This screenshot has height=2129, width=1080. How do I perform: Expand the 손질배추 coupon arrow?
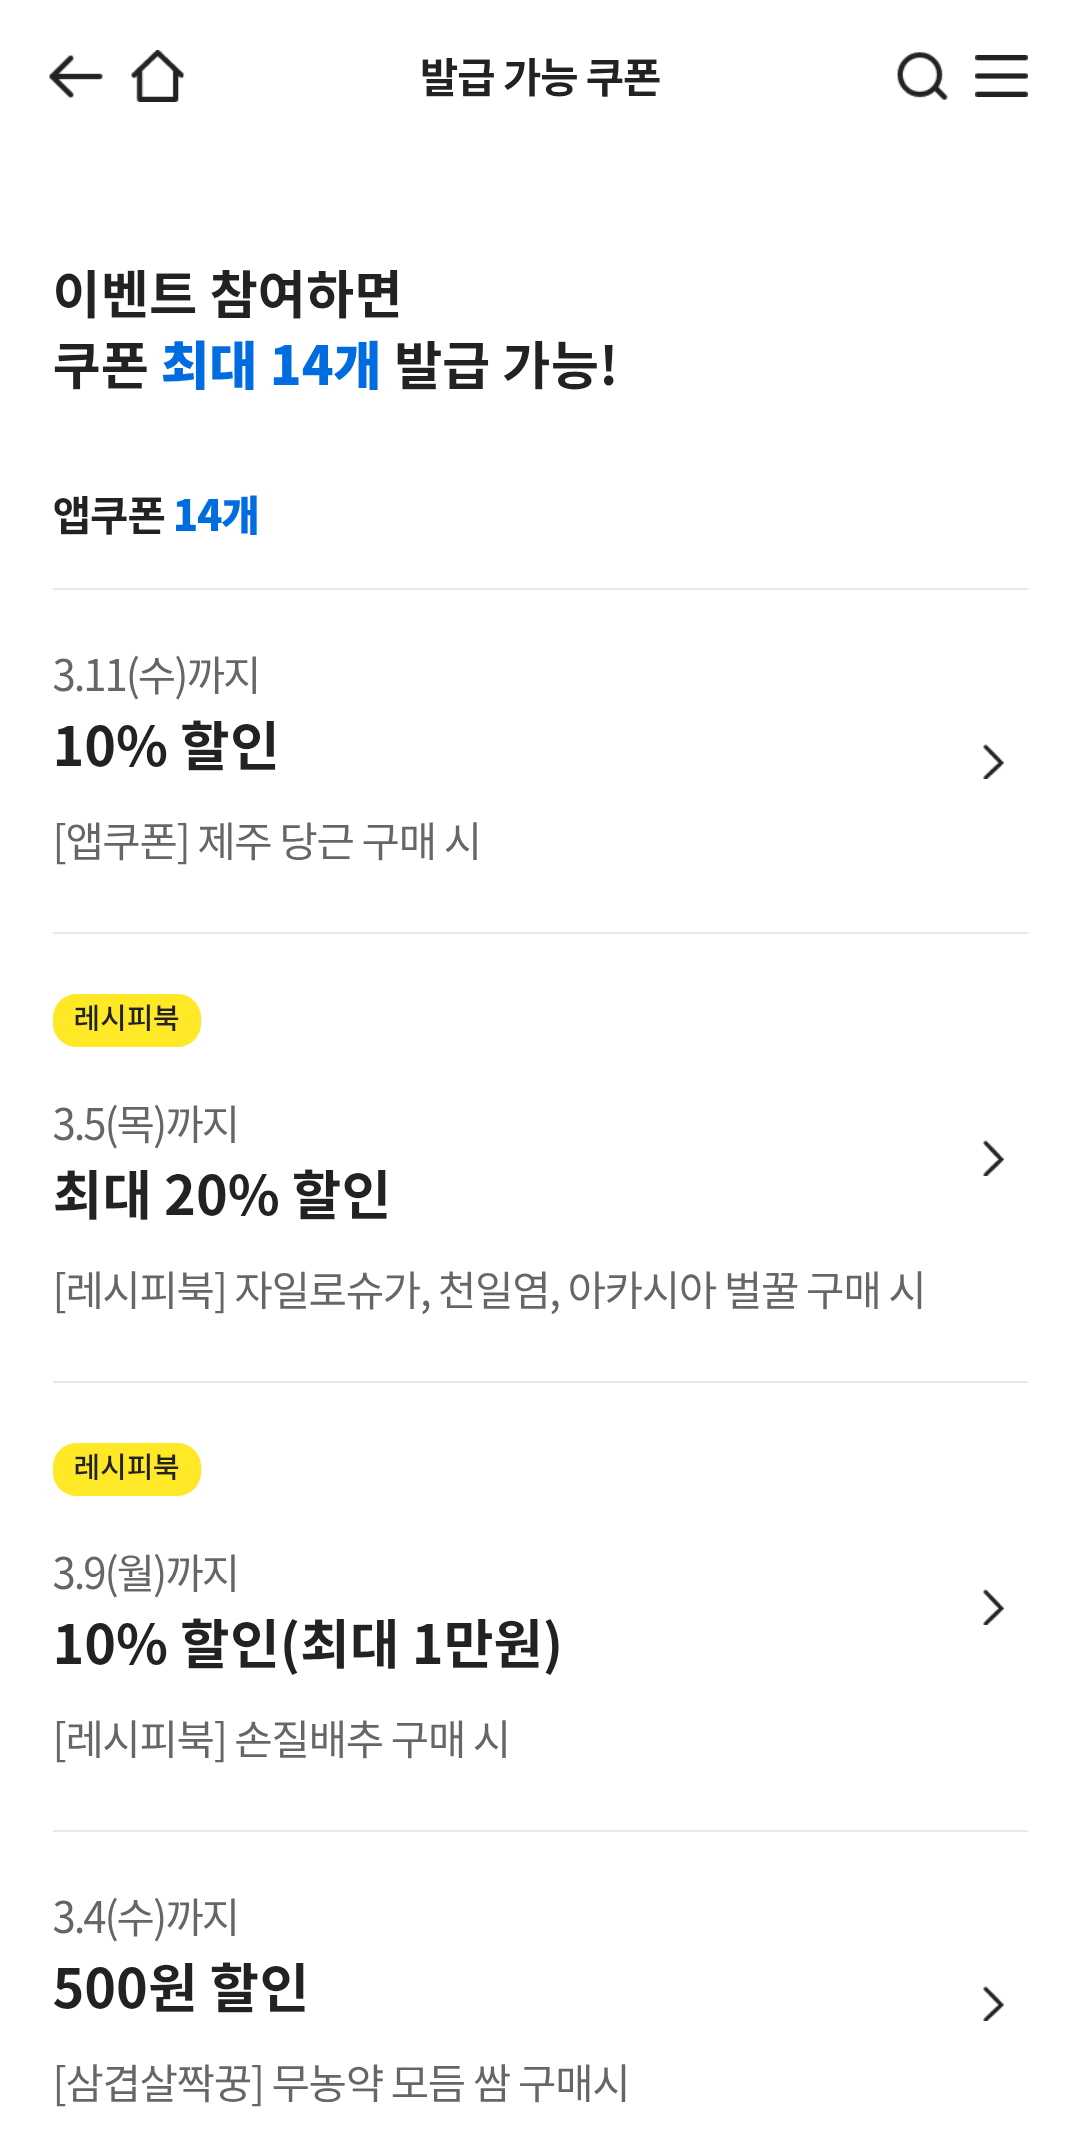coord(992,1608)
